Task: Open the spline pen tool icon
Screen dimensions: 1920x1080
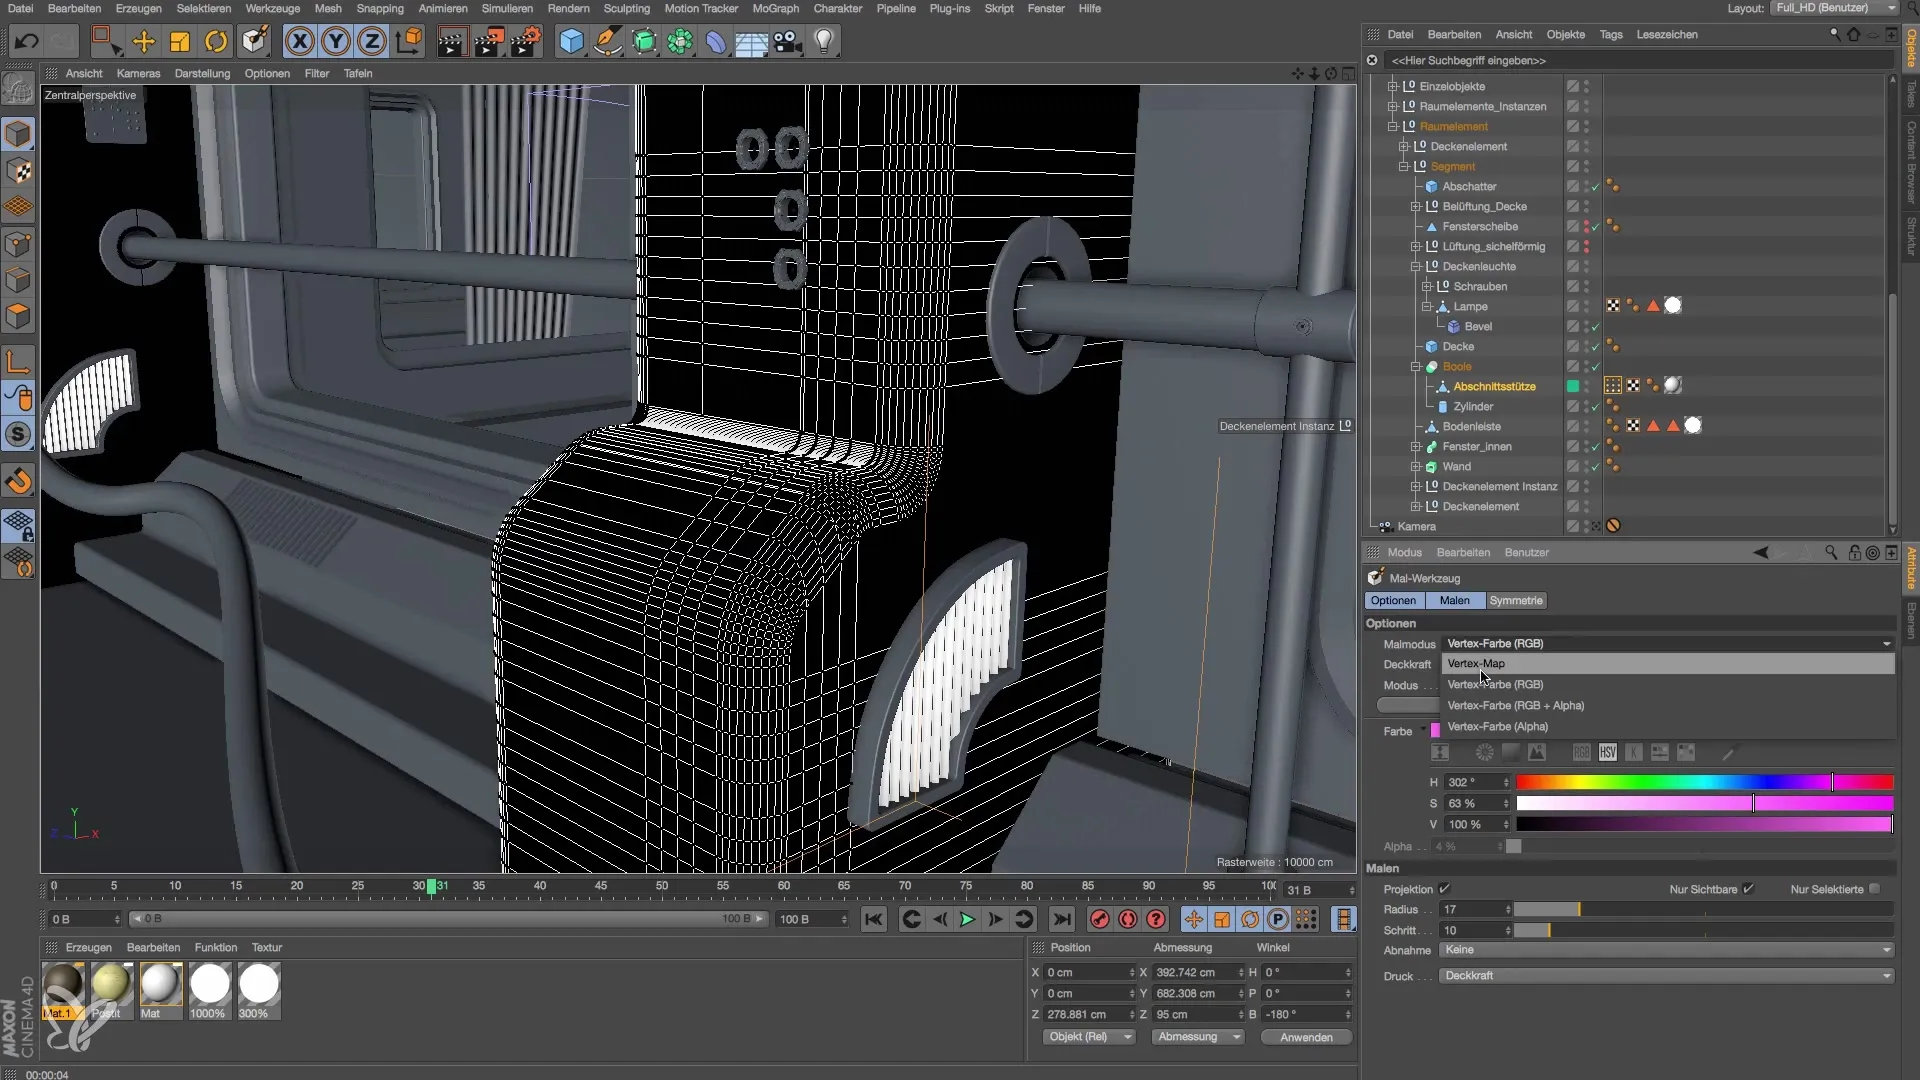Action: (608, 41)
